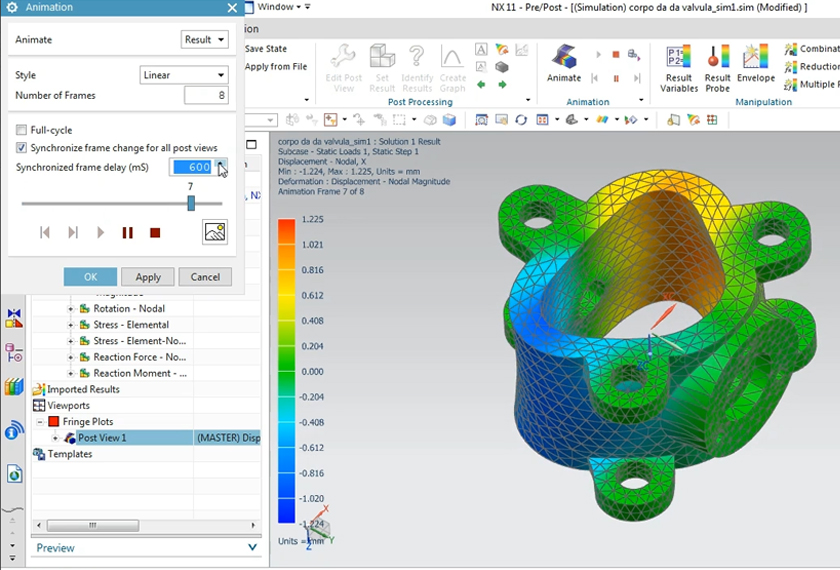Click the Result Probe icon
The image size is (840, 570).
tap(717, 64)
